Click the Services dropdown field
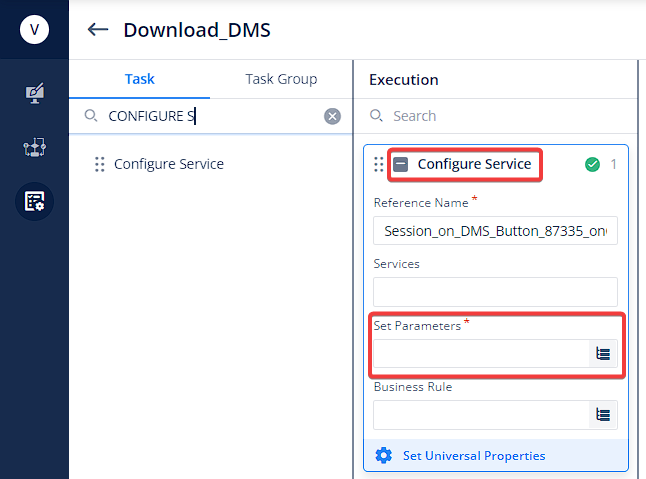 tap(495, 292)
